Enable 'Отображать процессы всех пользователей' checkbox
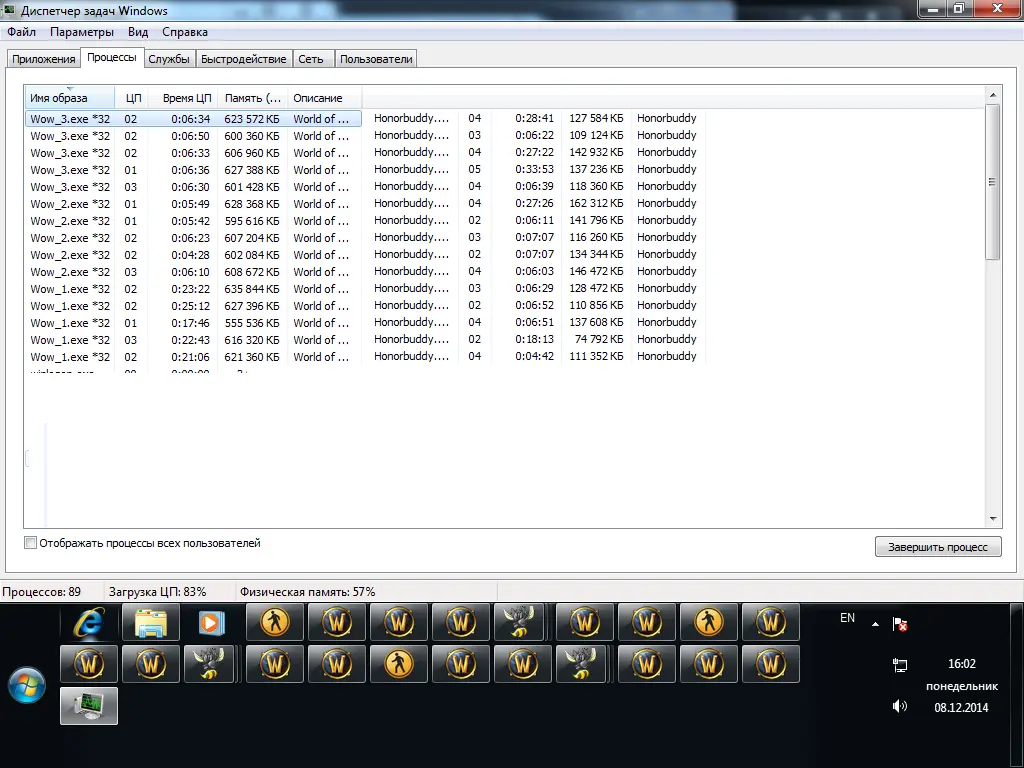Image resolution: width=1024 pixels, height=768 pixels. point(31,543)
